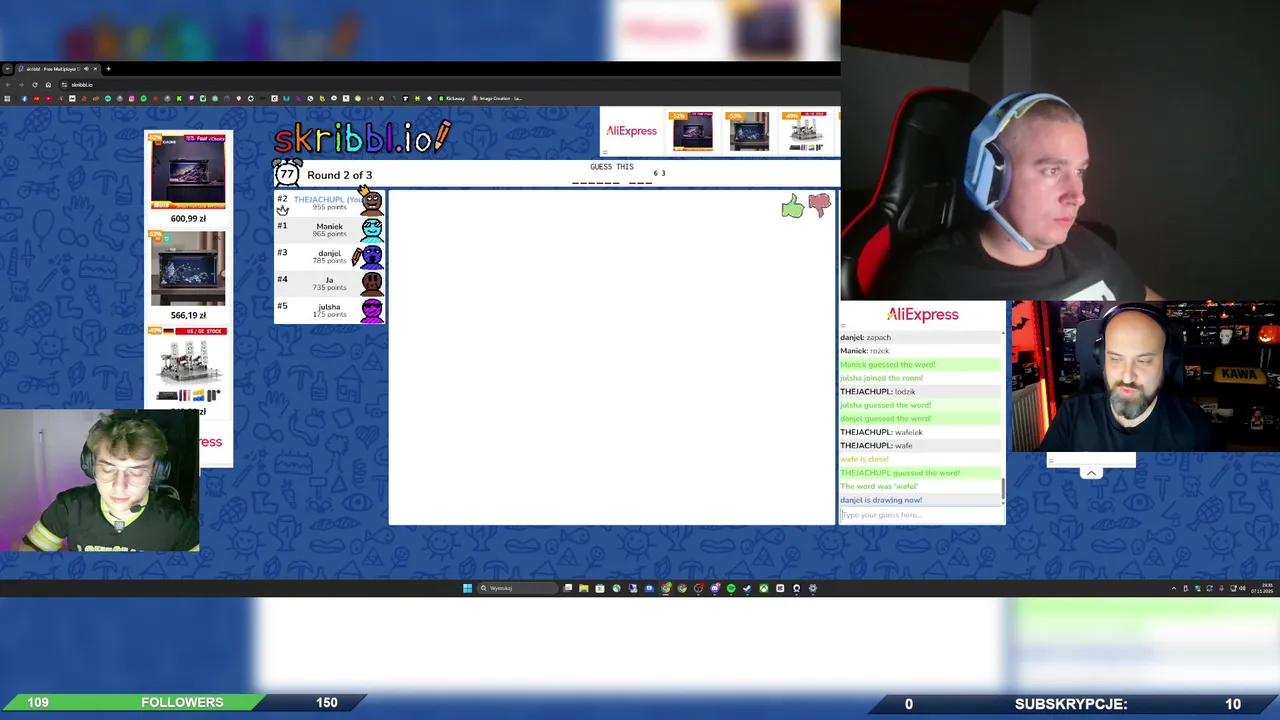Go to browser home page
The height and width of the screenshot is (720, 1280).
[x=48, y=85]
